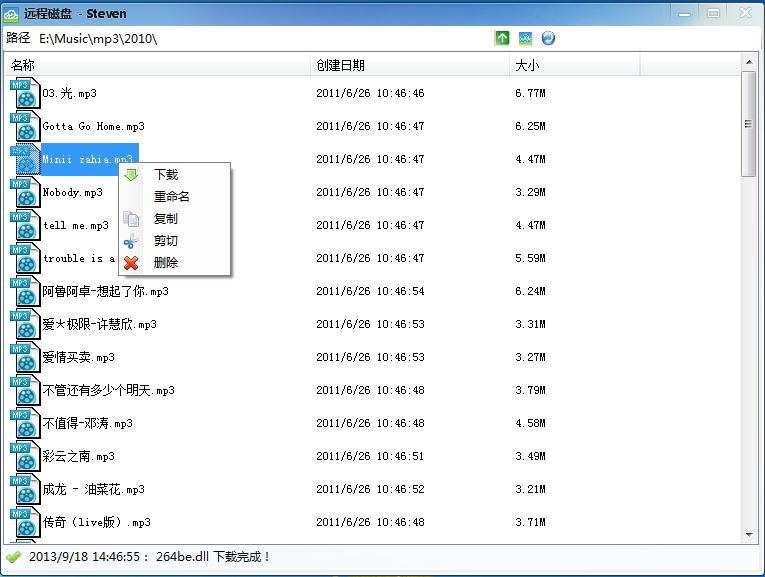Click the scrollbar down arrow

point(749,535)
